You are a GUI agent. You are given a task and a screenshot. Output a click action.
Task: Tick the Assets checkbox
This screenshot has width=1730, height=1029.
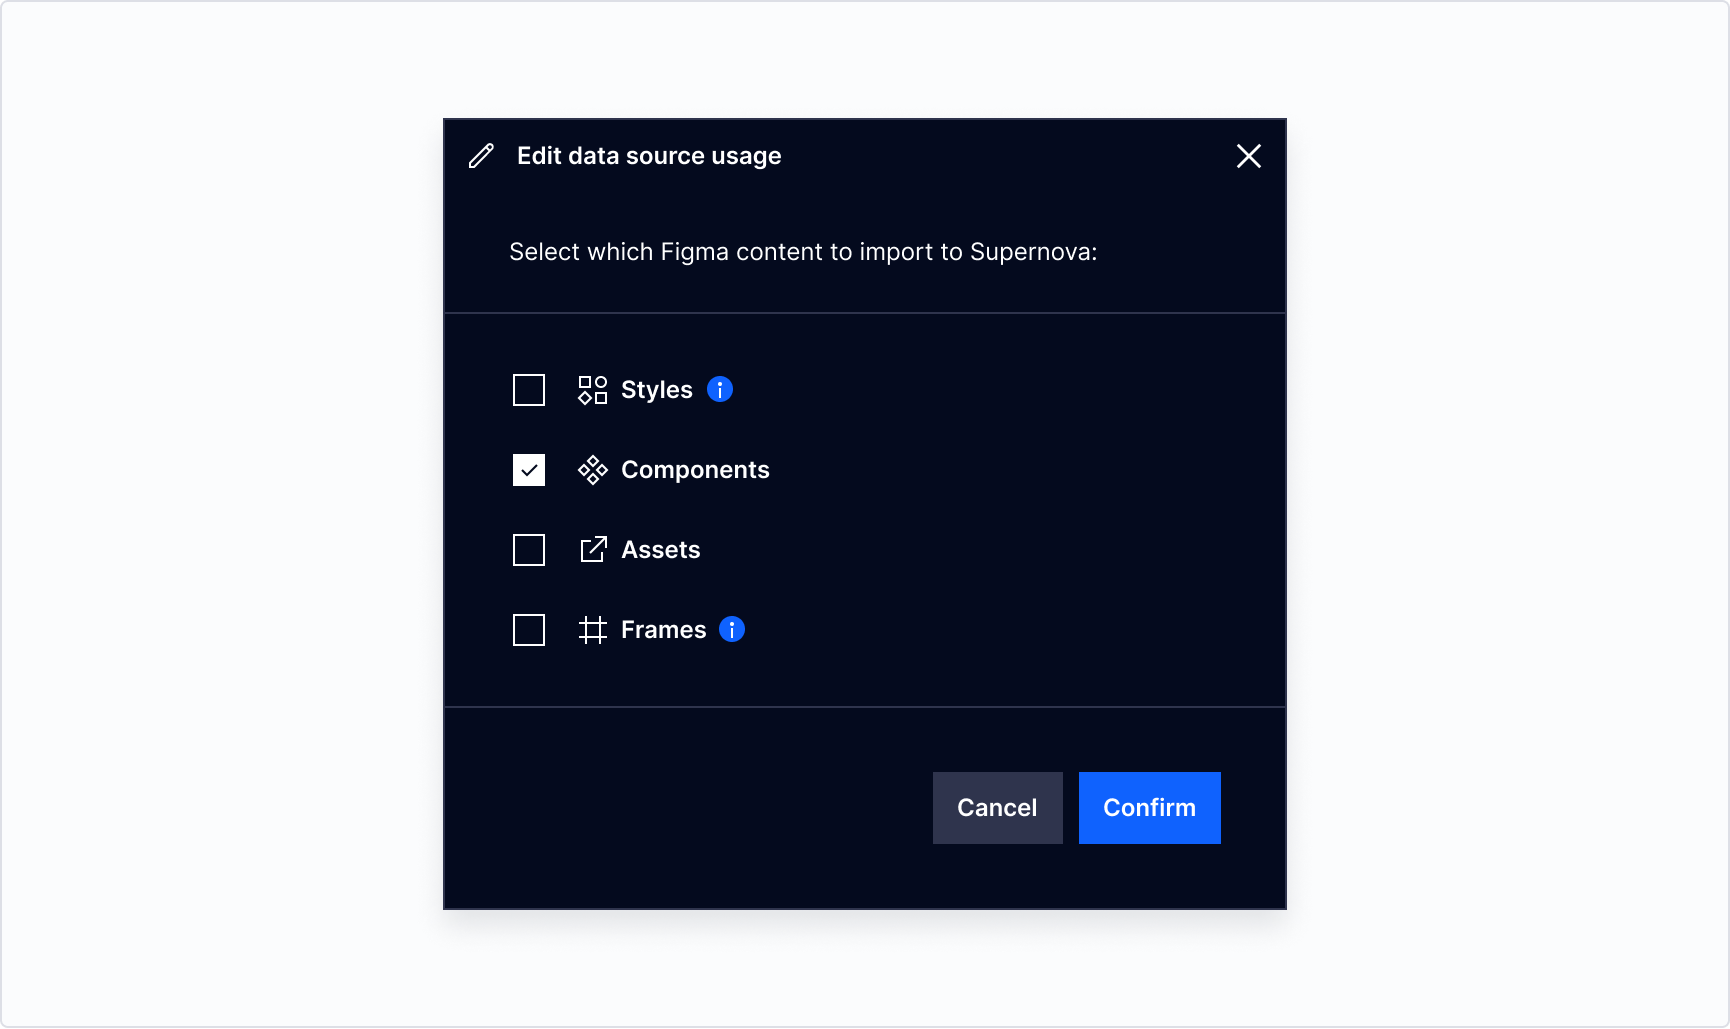click(529, 550)
